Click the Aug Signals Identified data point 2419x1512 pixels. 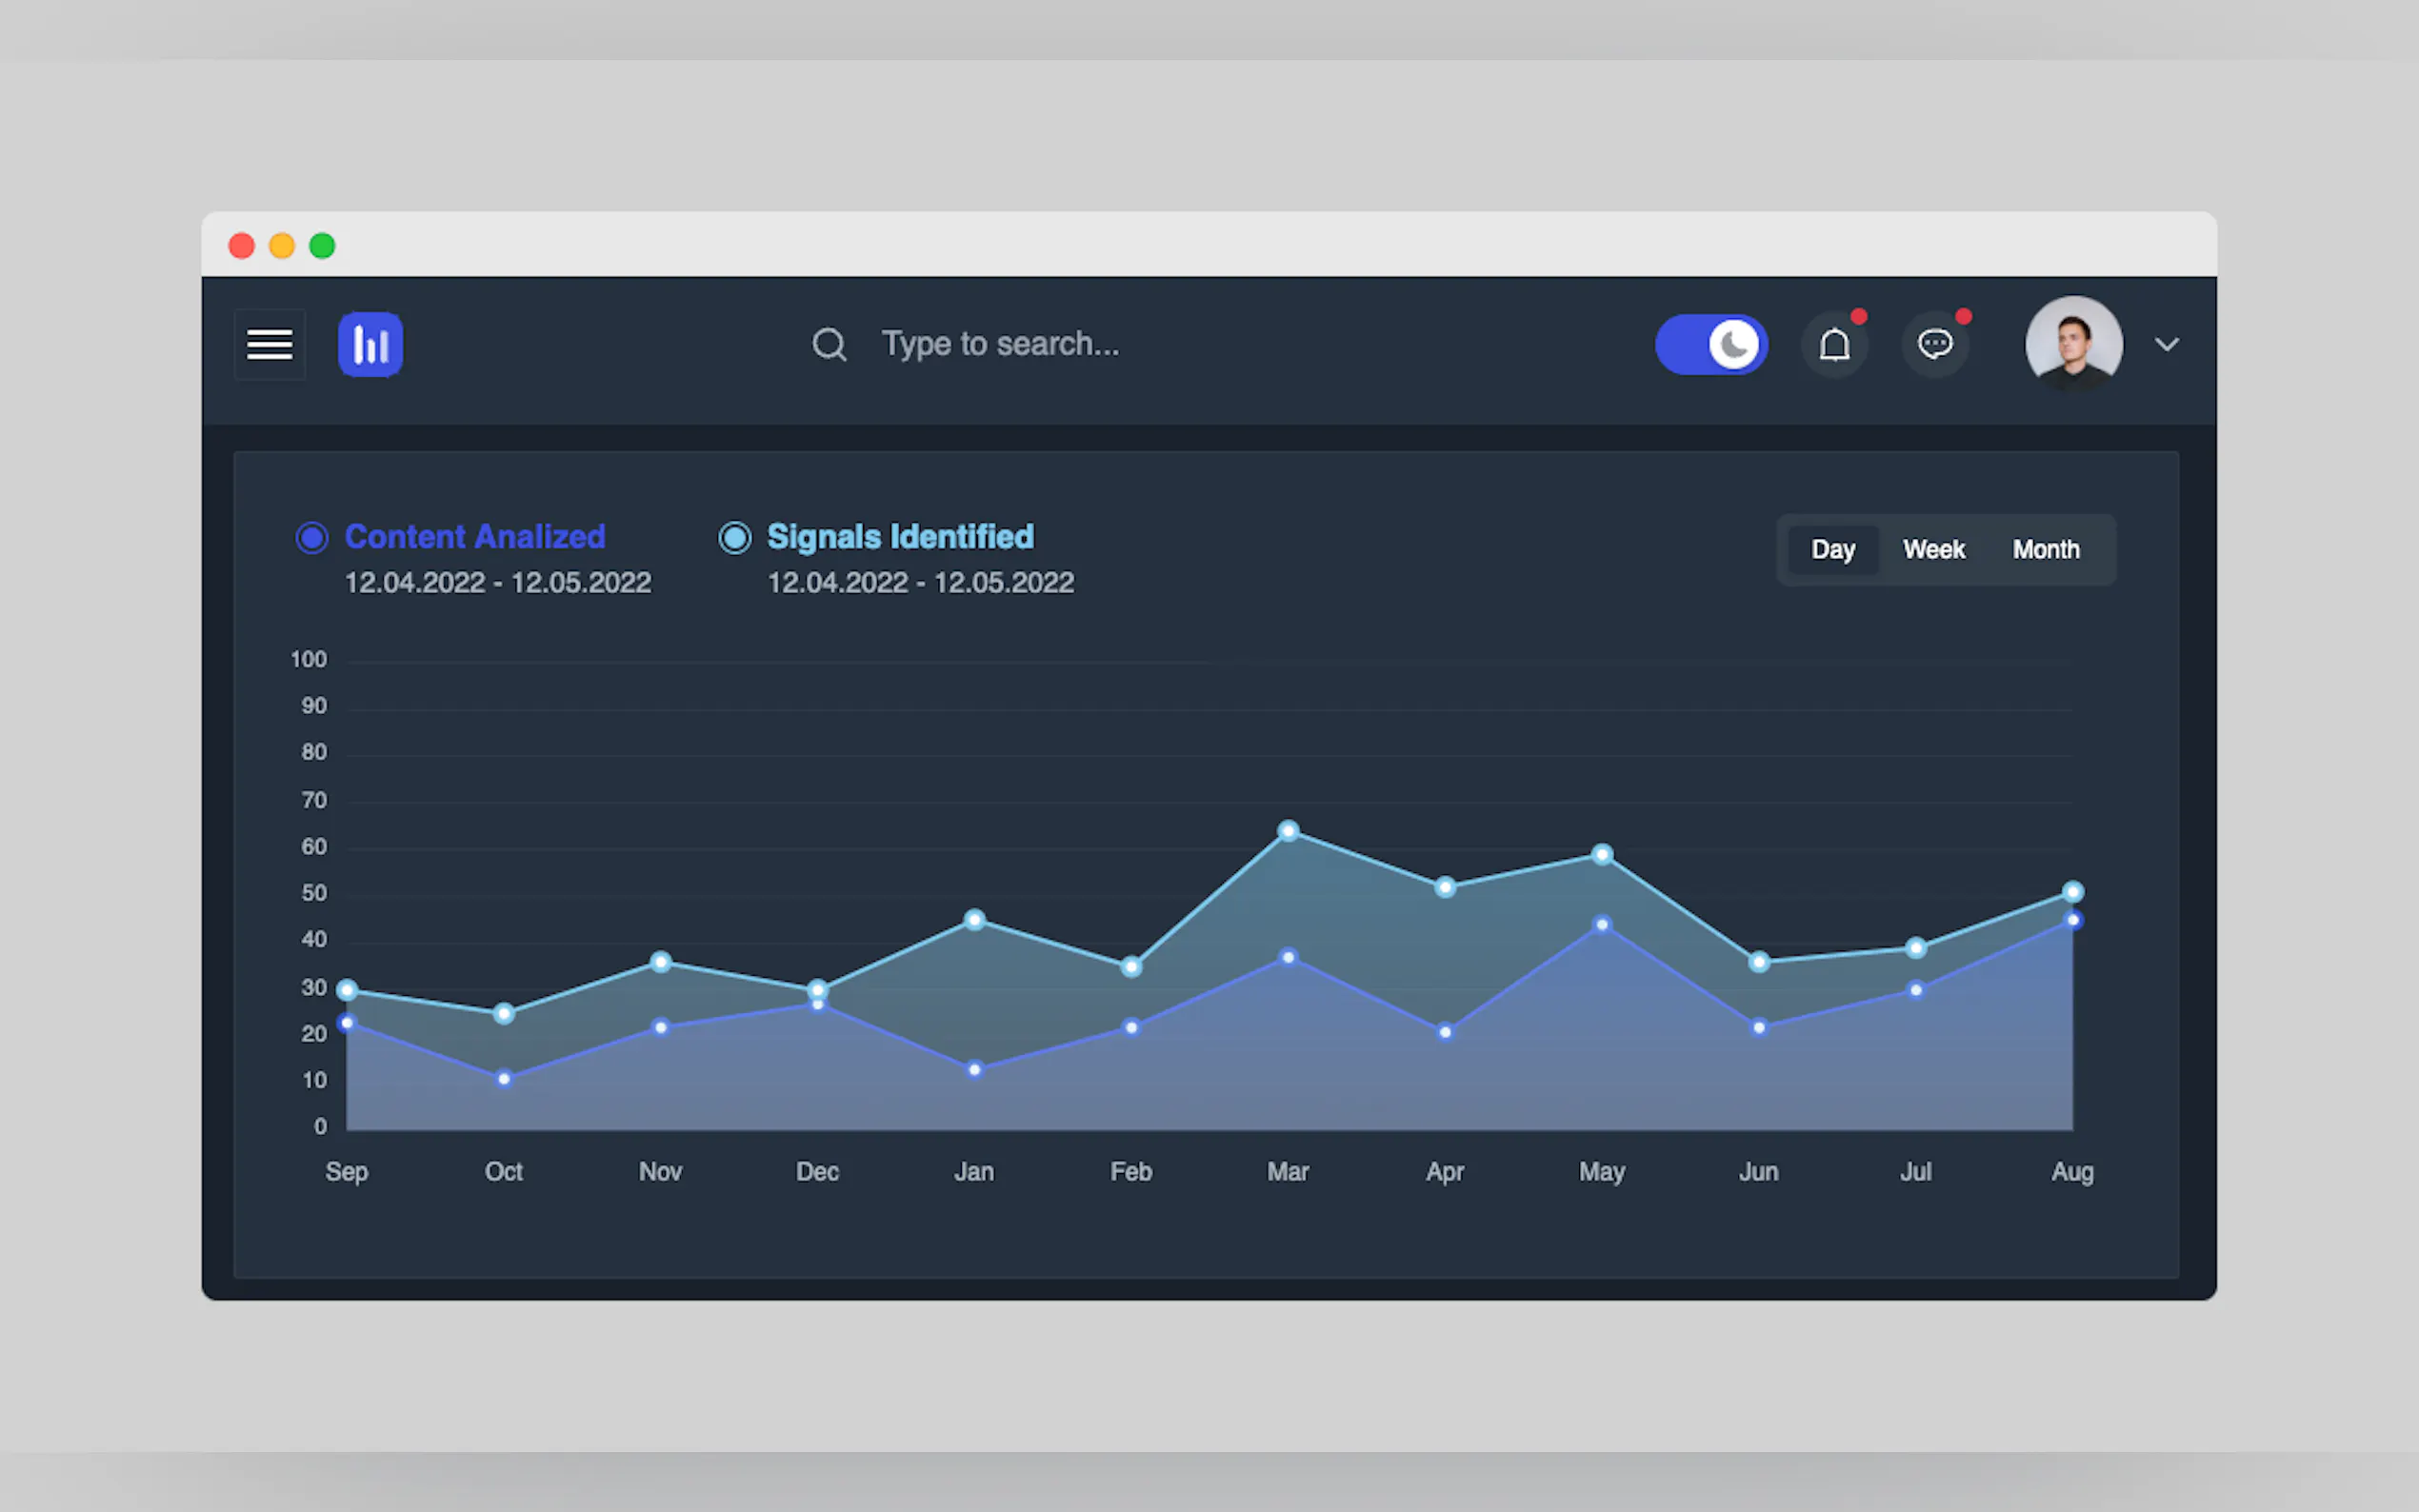click(x=2072, y=891)
